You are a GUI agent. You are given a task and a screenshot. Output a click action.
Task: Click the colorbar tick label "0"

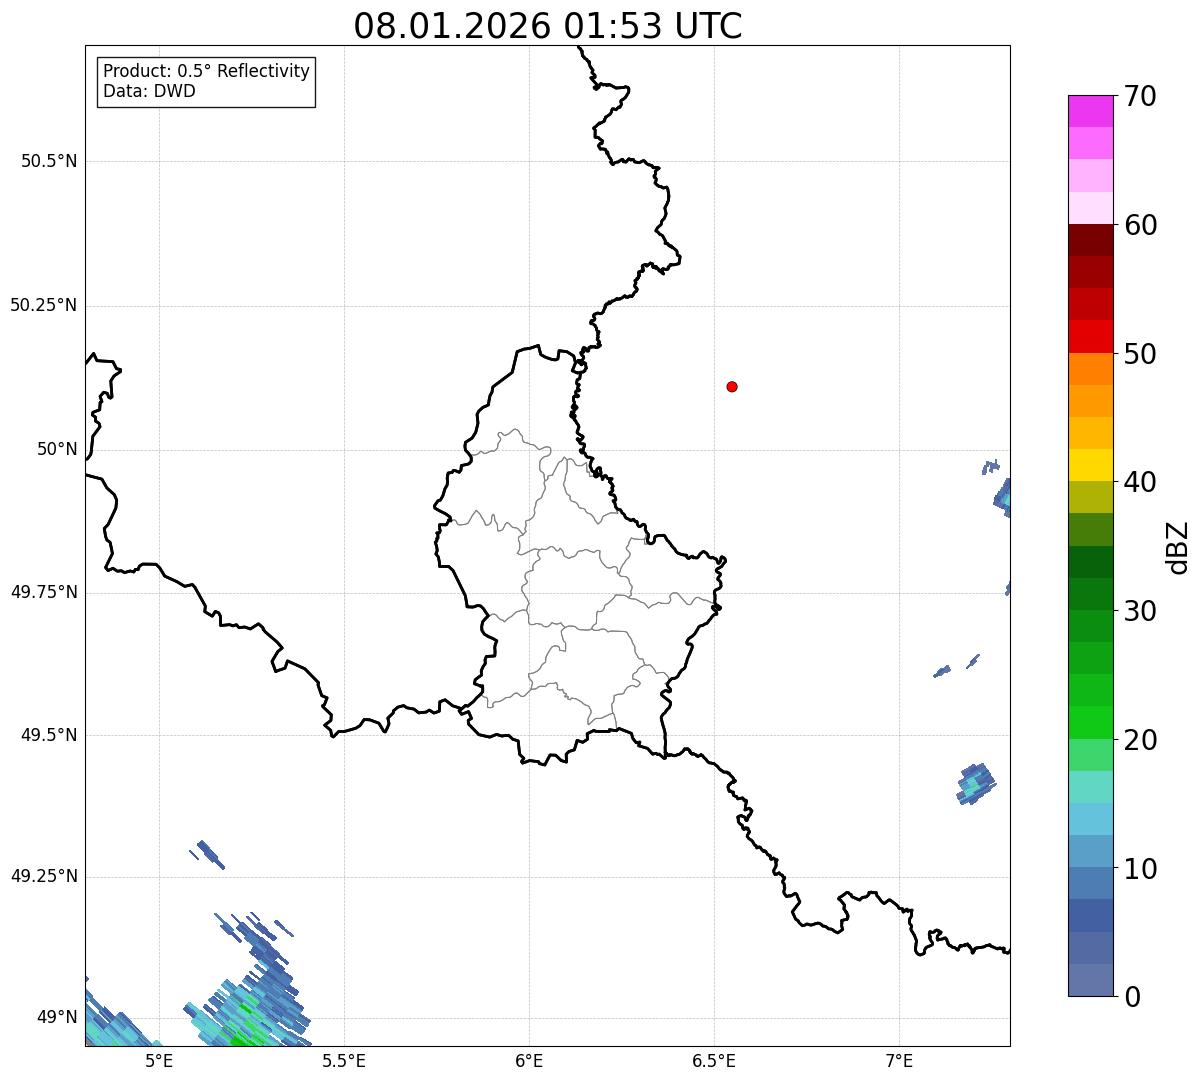click(x=1132, y=997)
